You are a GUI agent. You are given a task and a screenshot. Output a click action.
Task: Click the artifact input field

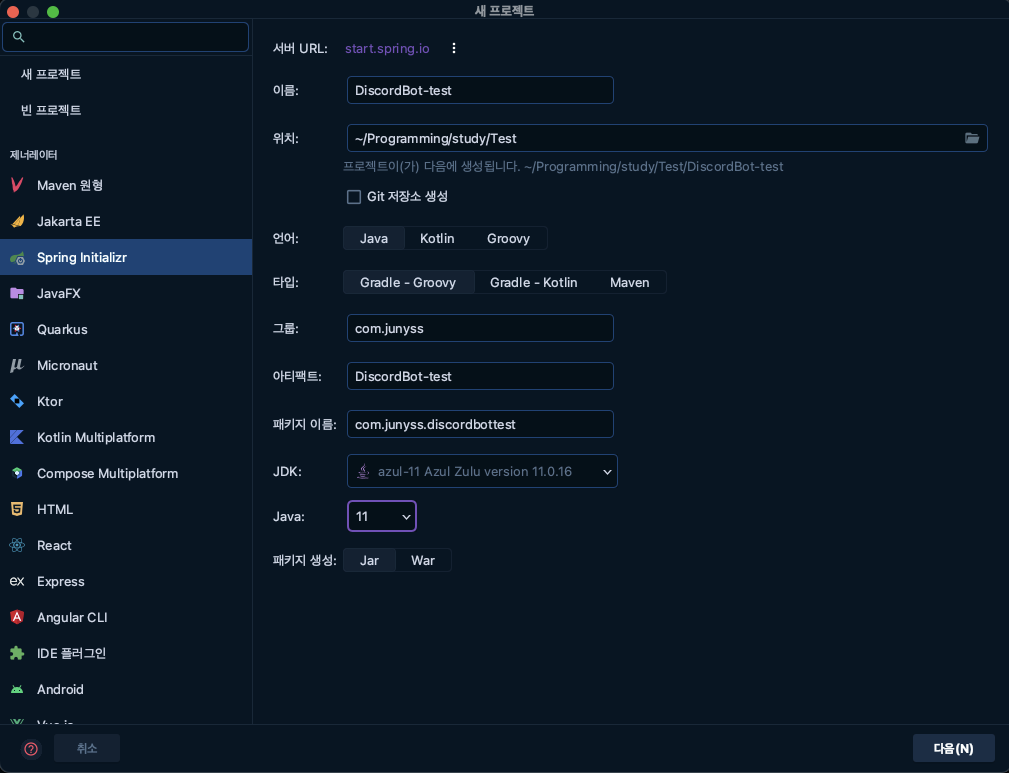click(480, 377)
